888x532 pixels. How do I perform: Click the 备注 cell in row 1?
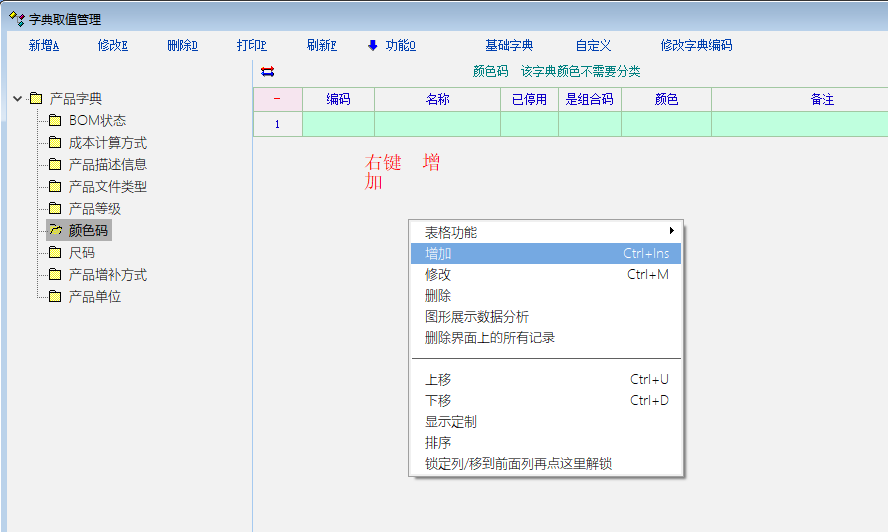click(x=800, y=124)
